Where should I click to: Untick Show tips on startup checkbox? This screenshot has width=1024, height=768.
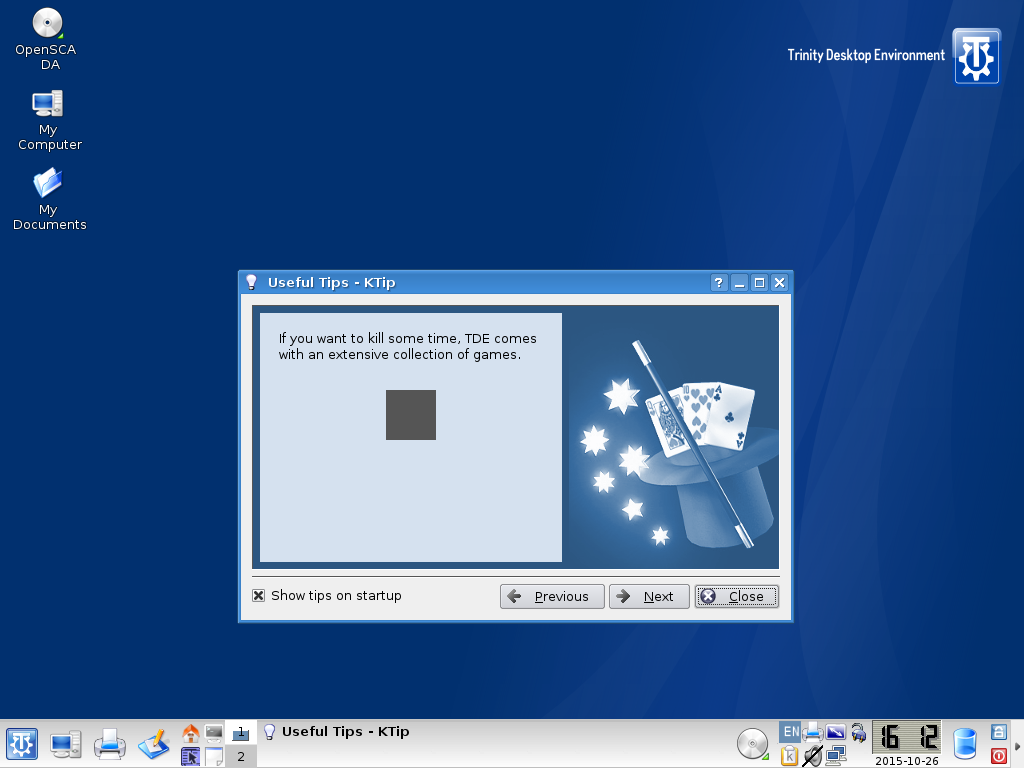pyautogui.click(x=259, y=596)
